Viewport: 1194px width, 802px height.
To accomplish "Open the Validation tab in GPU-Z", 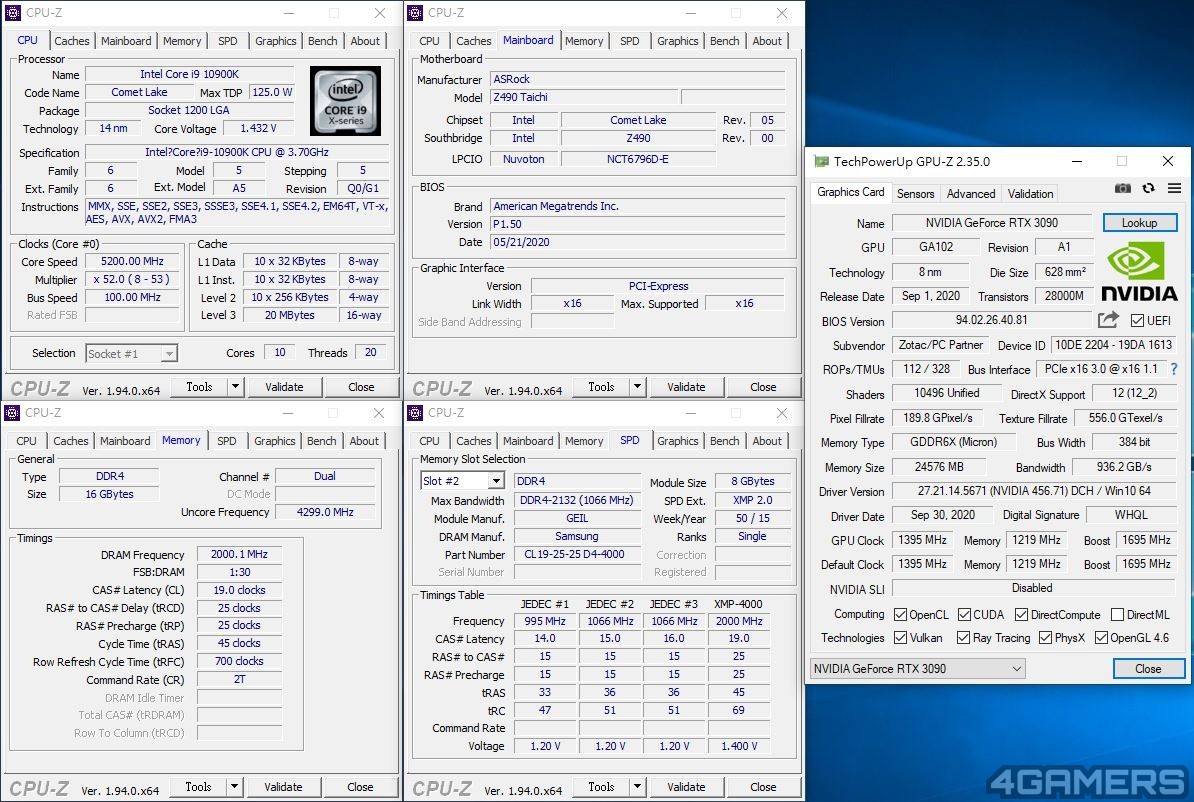I will (x=1030, y=193).
